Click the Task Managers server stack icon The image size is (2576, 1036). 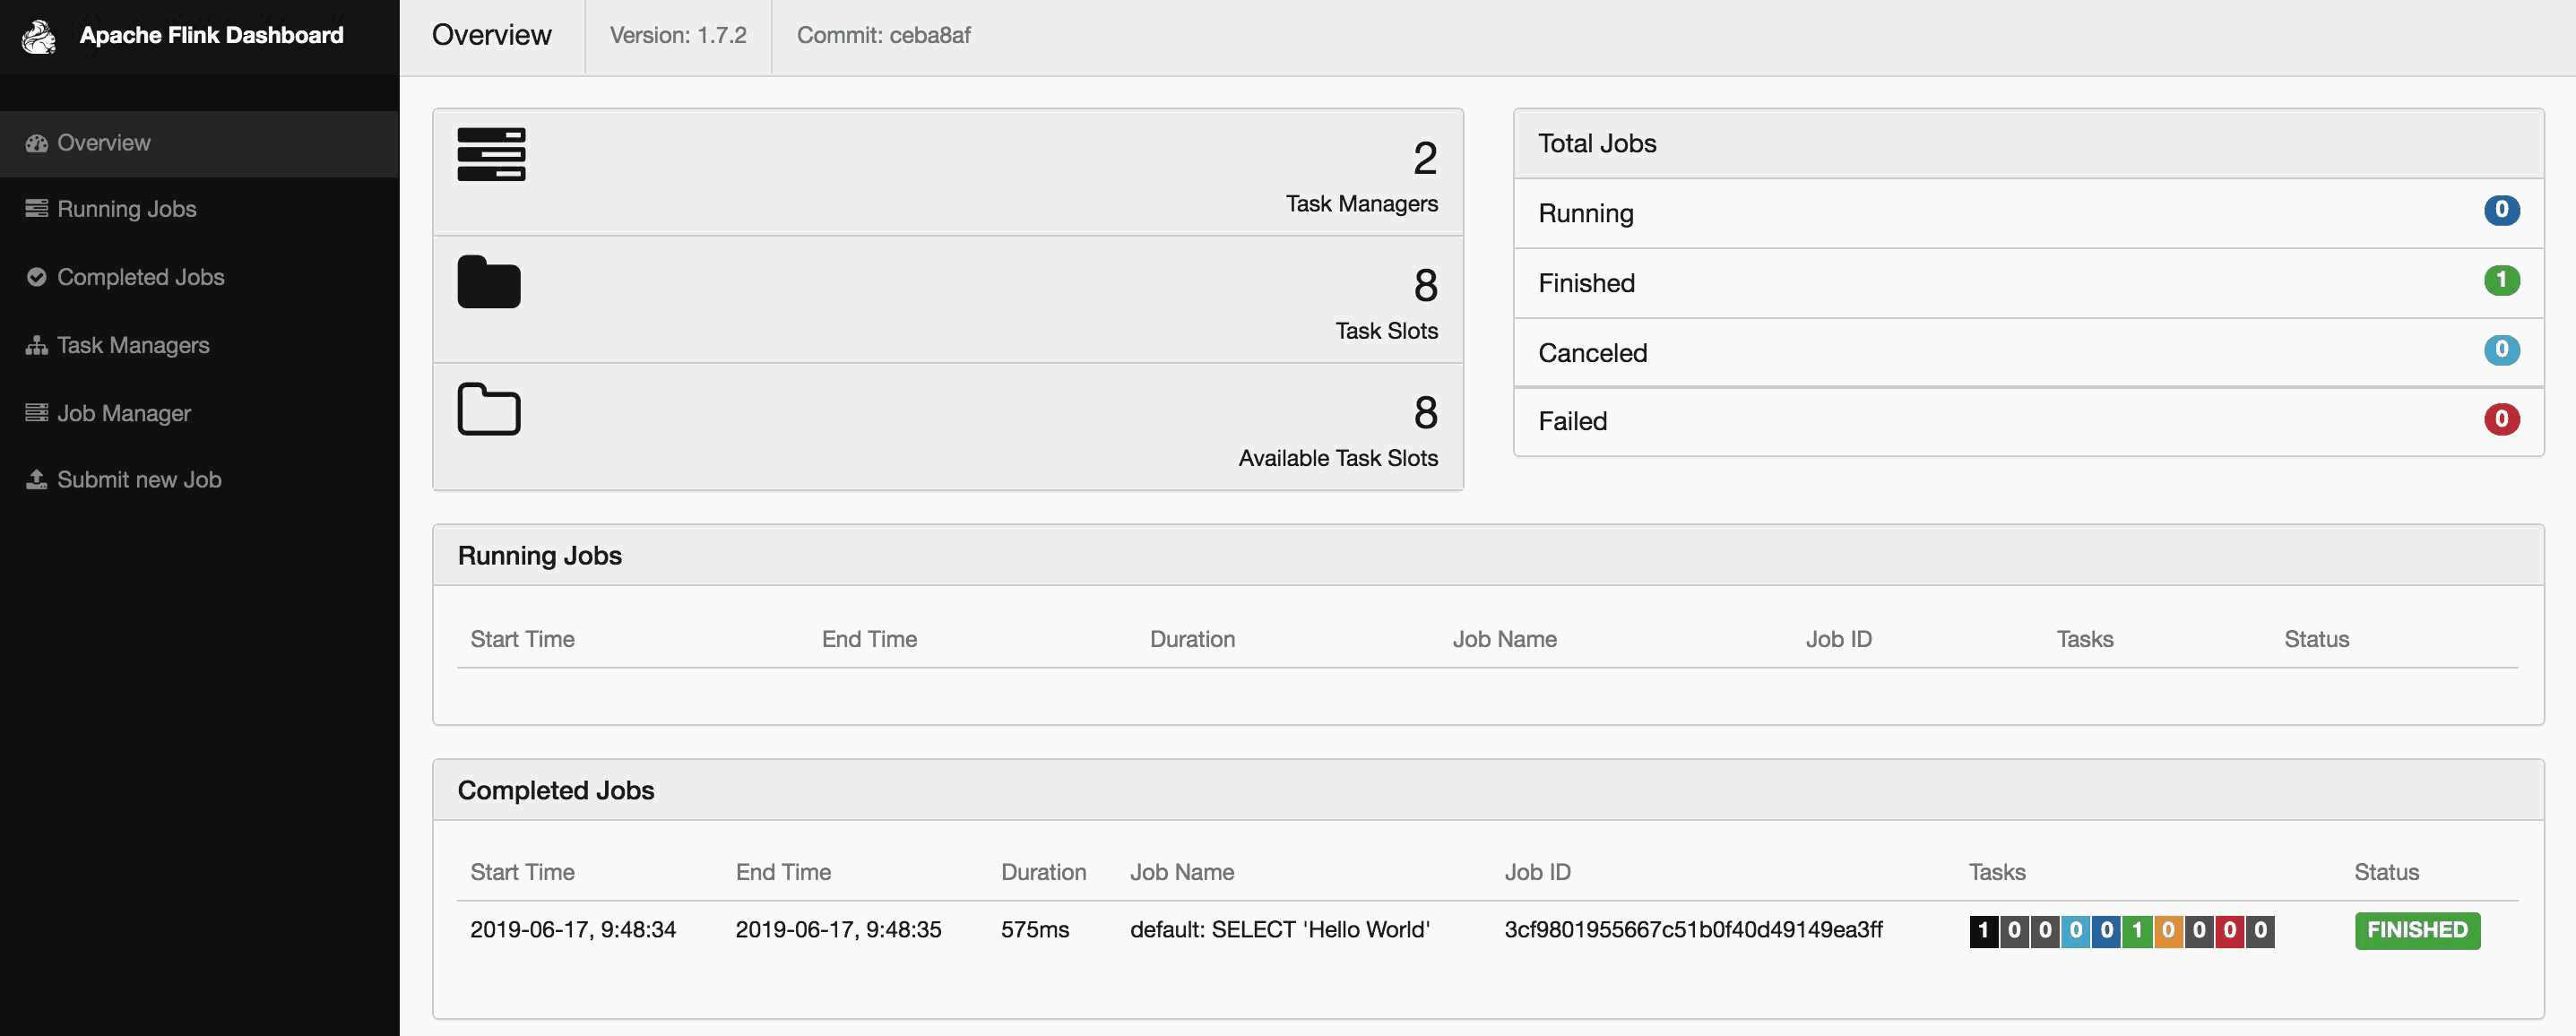pyautogui.click(x=491, y=154)
